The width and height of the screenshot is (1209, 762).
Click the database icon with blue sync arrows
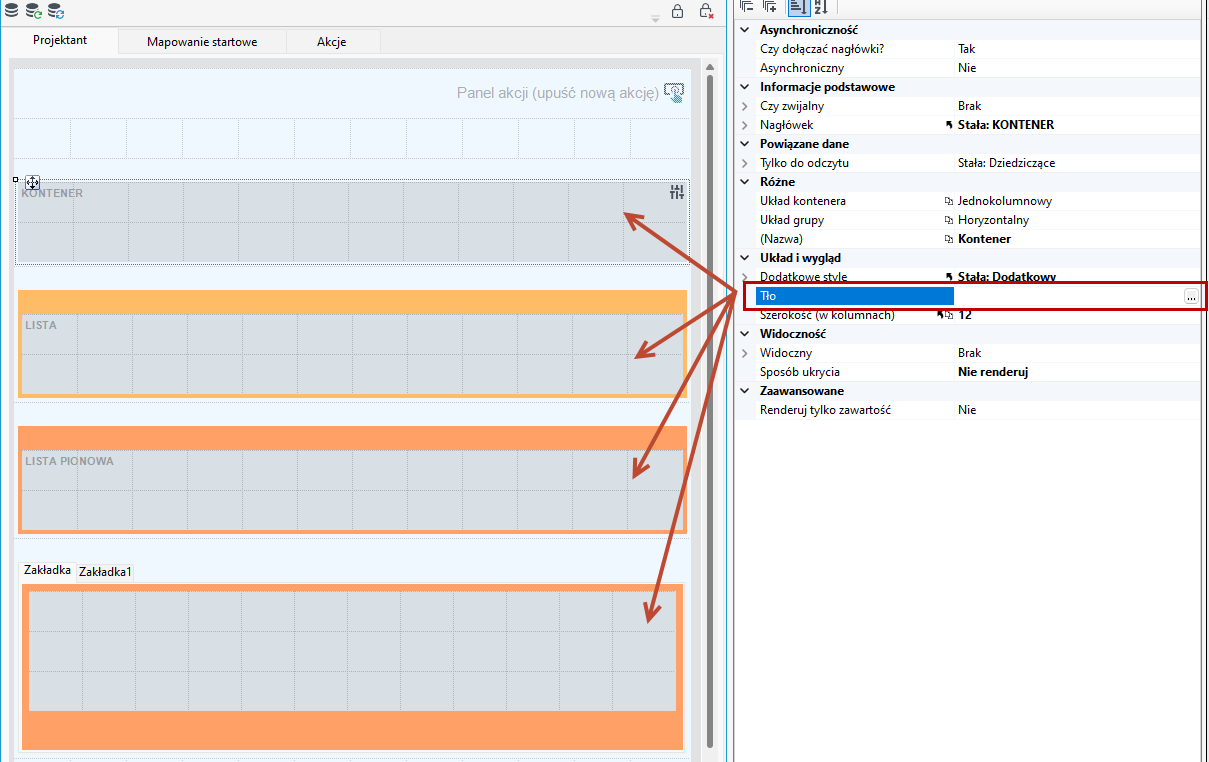tap(56, 11)
